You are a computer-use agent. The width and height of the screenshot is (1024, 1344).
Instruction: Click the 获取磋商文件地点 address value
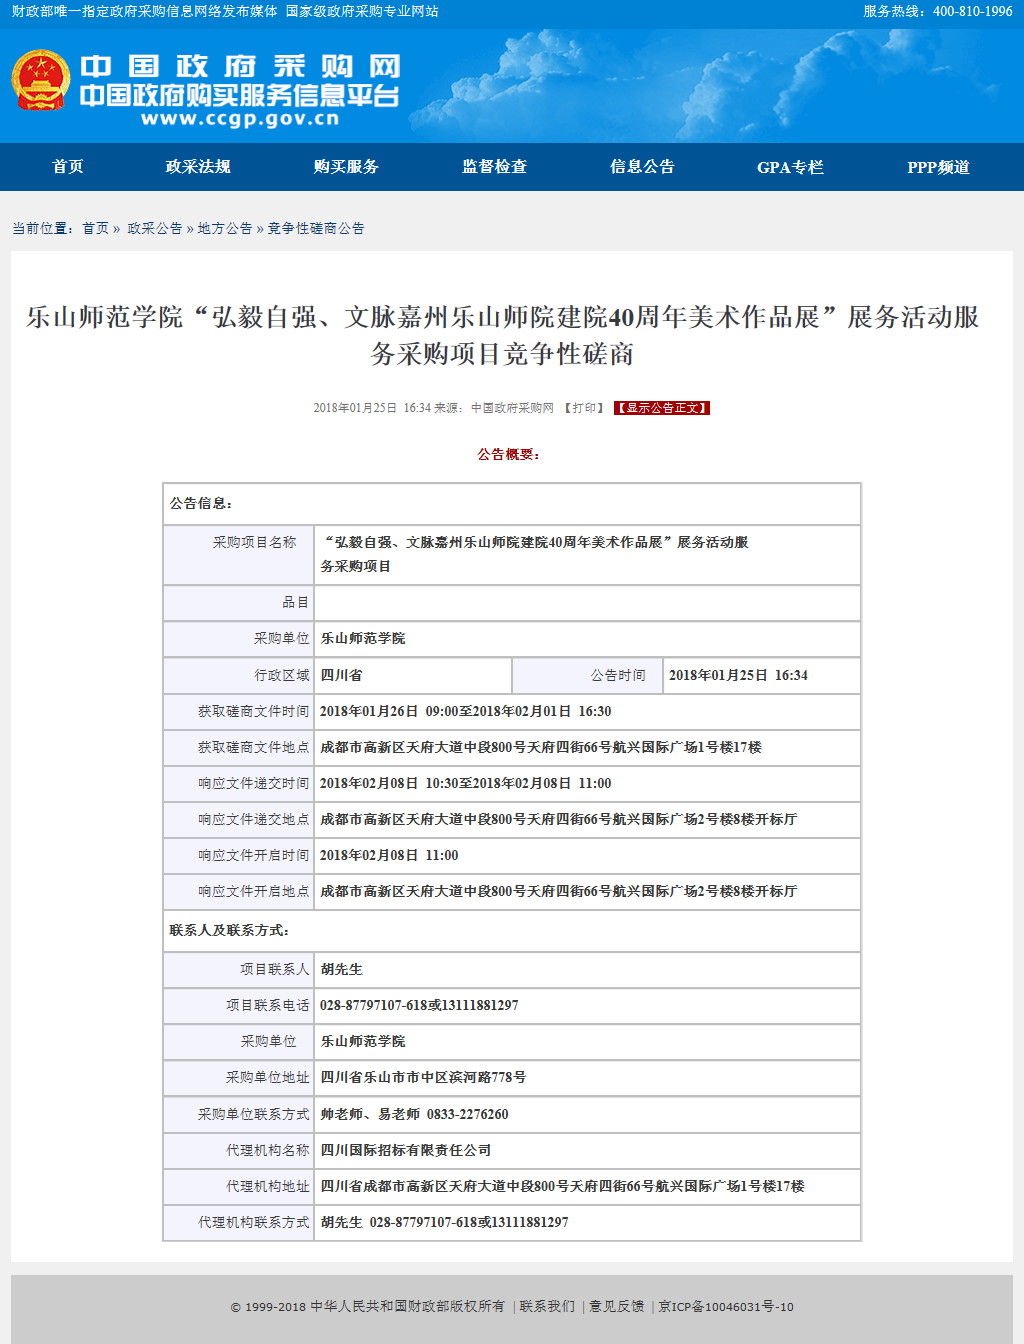coord(541,747)
